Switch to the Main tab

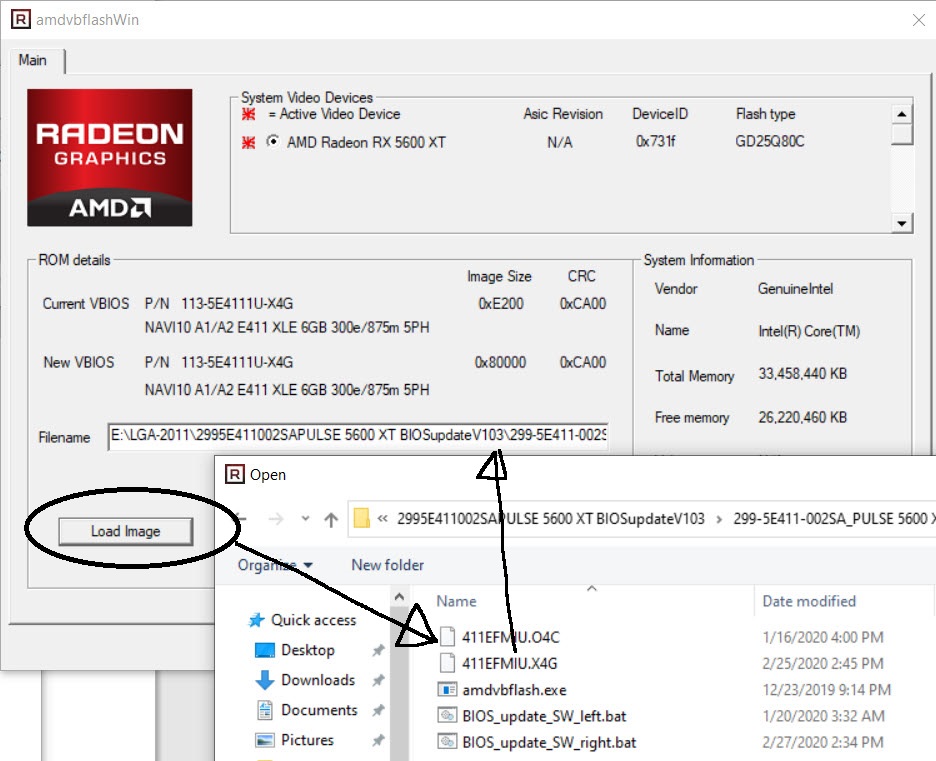33,60
